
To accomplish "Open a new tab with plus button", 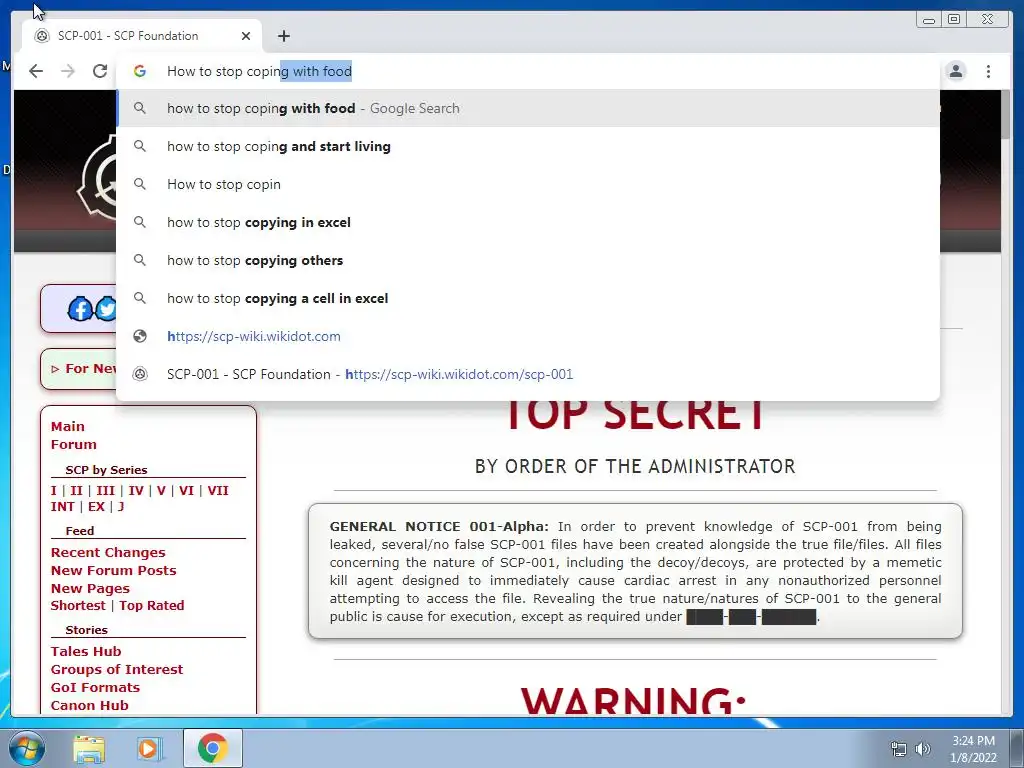I will pyautogui.click(x=283, y=36).
